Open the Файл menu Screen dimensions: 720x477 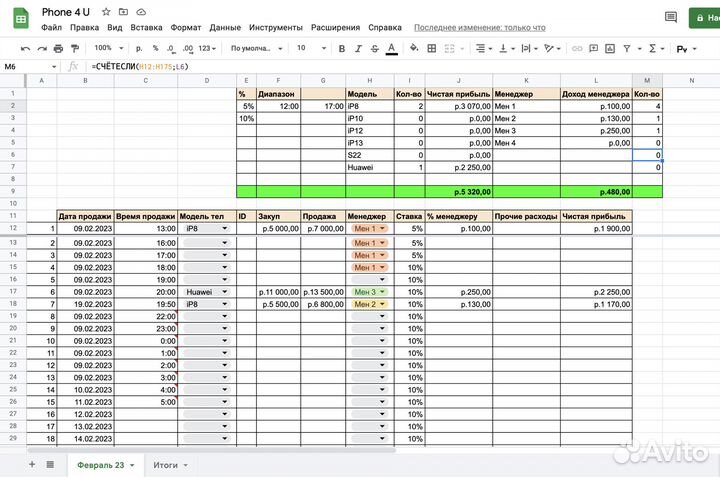51,28
